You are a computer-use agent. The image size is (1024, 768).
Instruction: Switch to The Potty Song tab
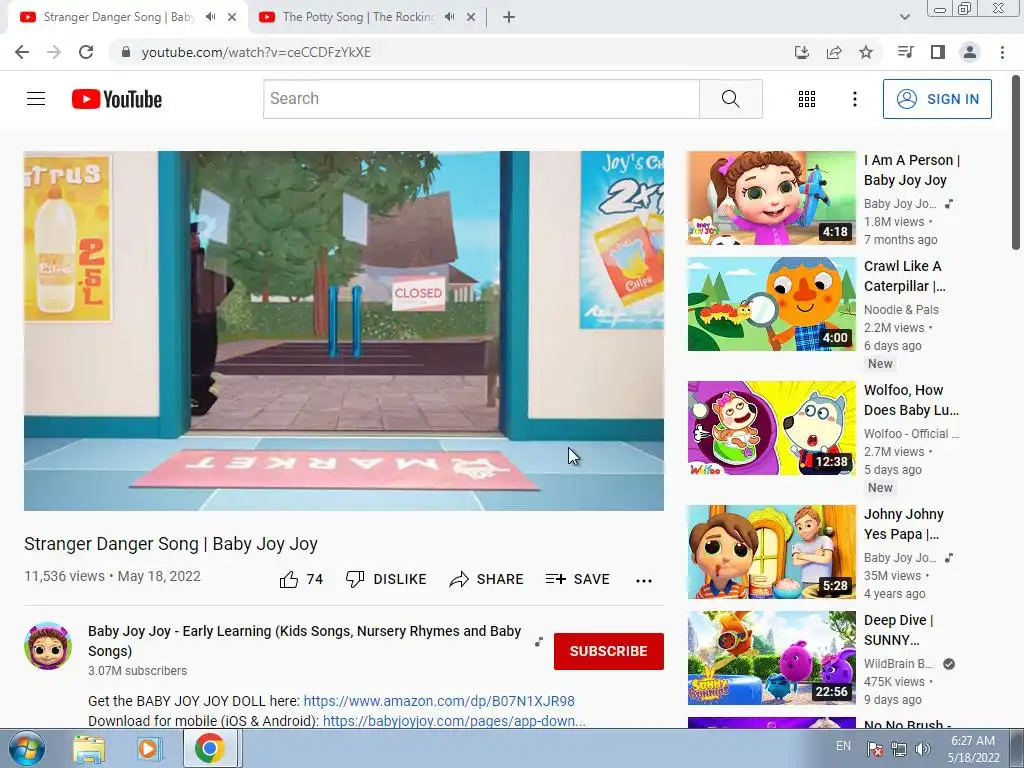(x=358, y=17)
